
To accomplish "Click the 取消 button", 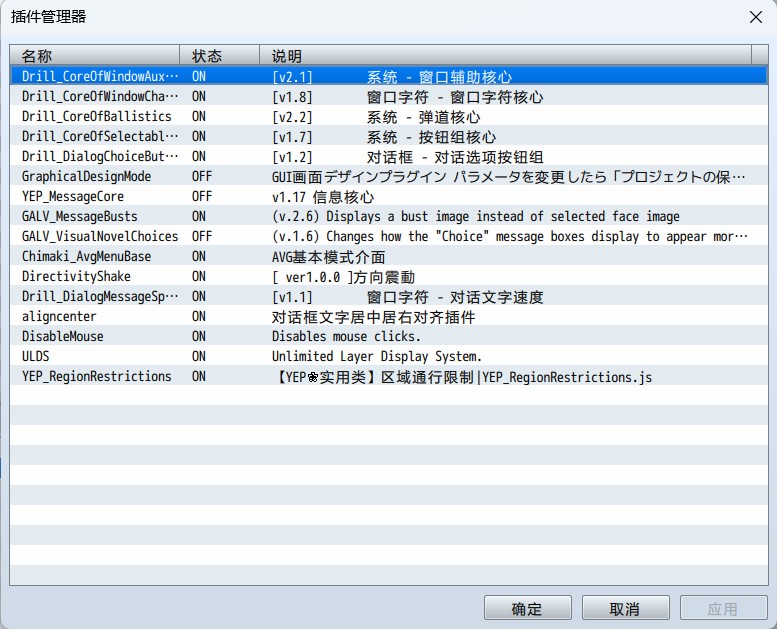I will coord(625,608).
